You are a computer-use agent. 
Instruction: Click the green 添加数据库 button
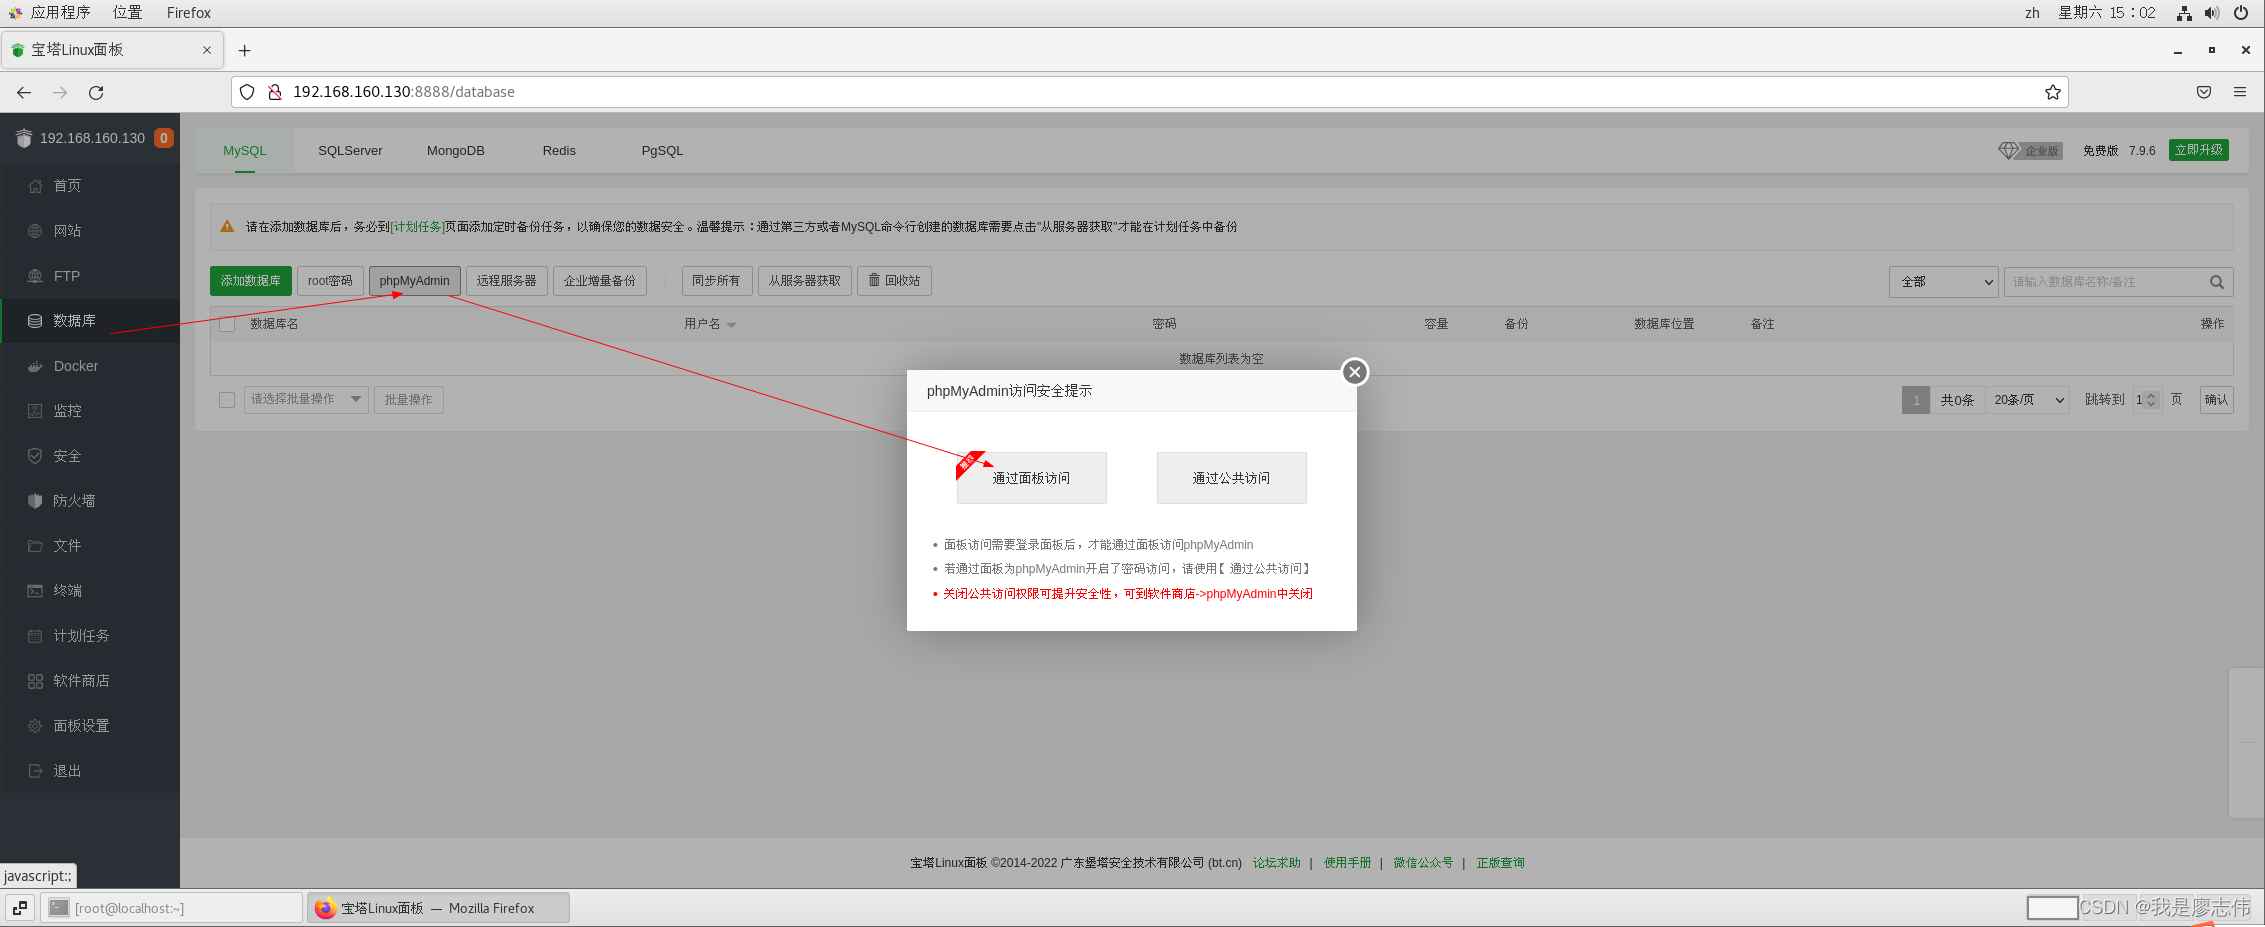251,281
